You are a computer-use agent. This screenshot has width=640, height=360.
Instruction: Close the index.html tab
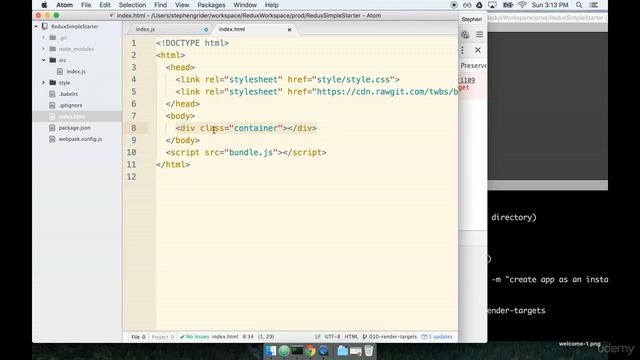tap(289, 29)
